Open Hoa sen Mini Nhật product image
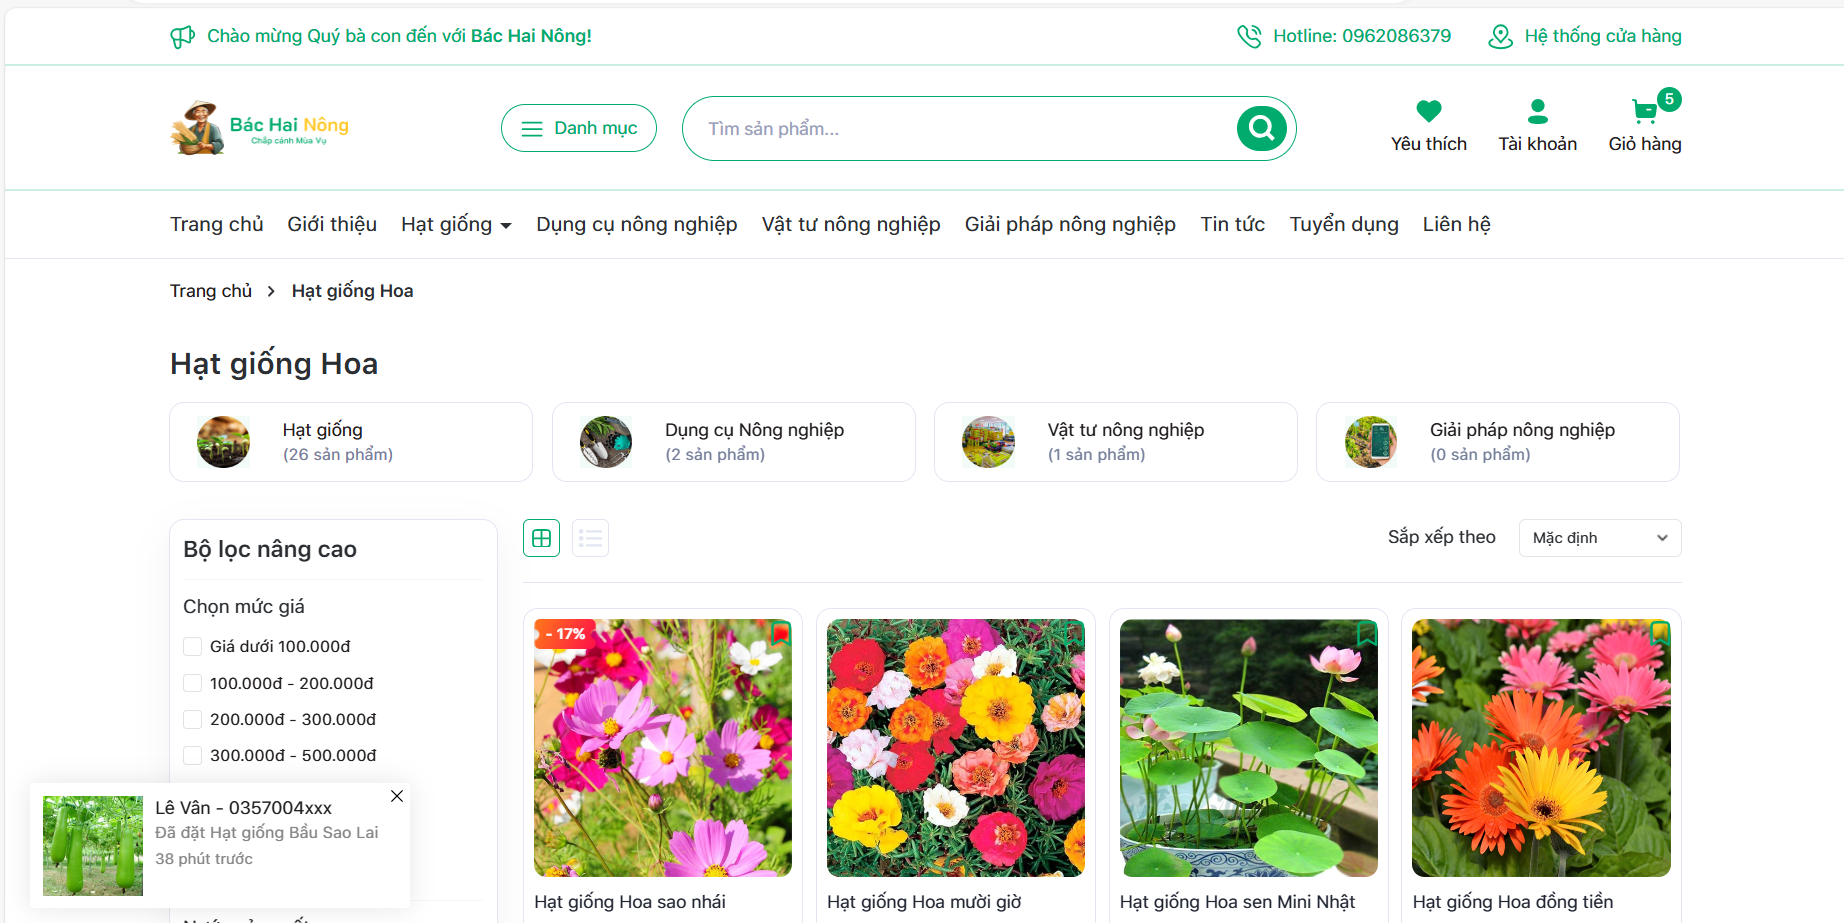1844x923 pixels. [x=1249, y=748]
